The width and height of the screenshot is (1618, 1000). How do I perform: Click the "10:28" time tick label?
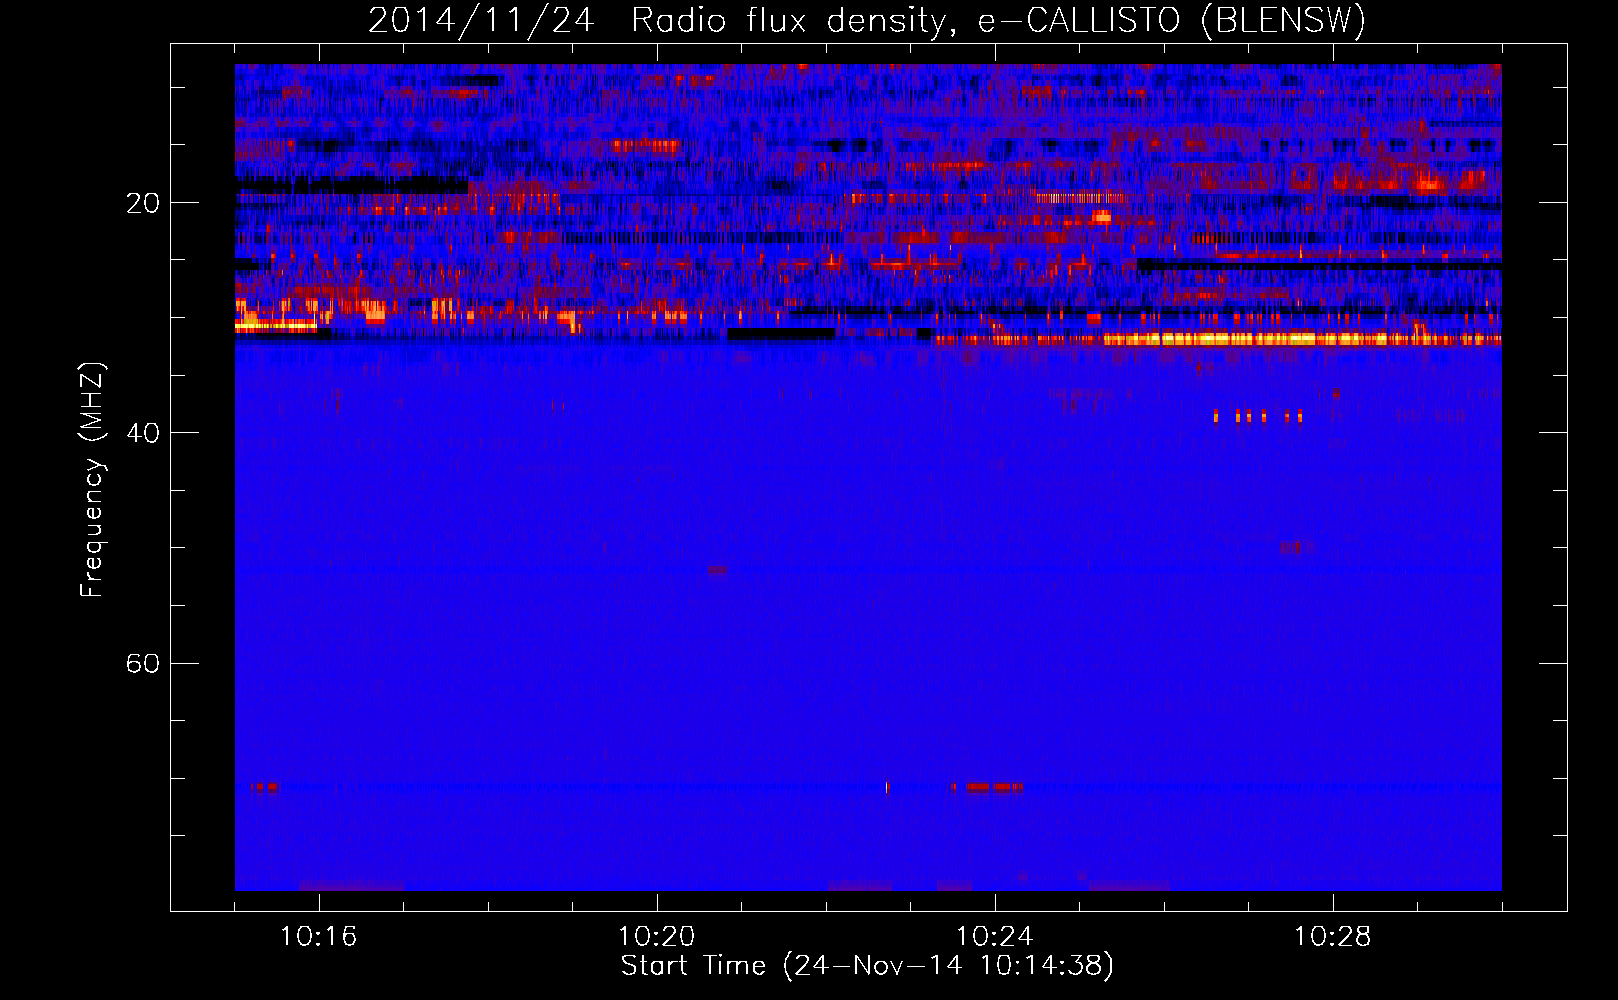pyautogui.click(x=1333, y=937)
